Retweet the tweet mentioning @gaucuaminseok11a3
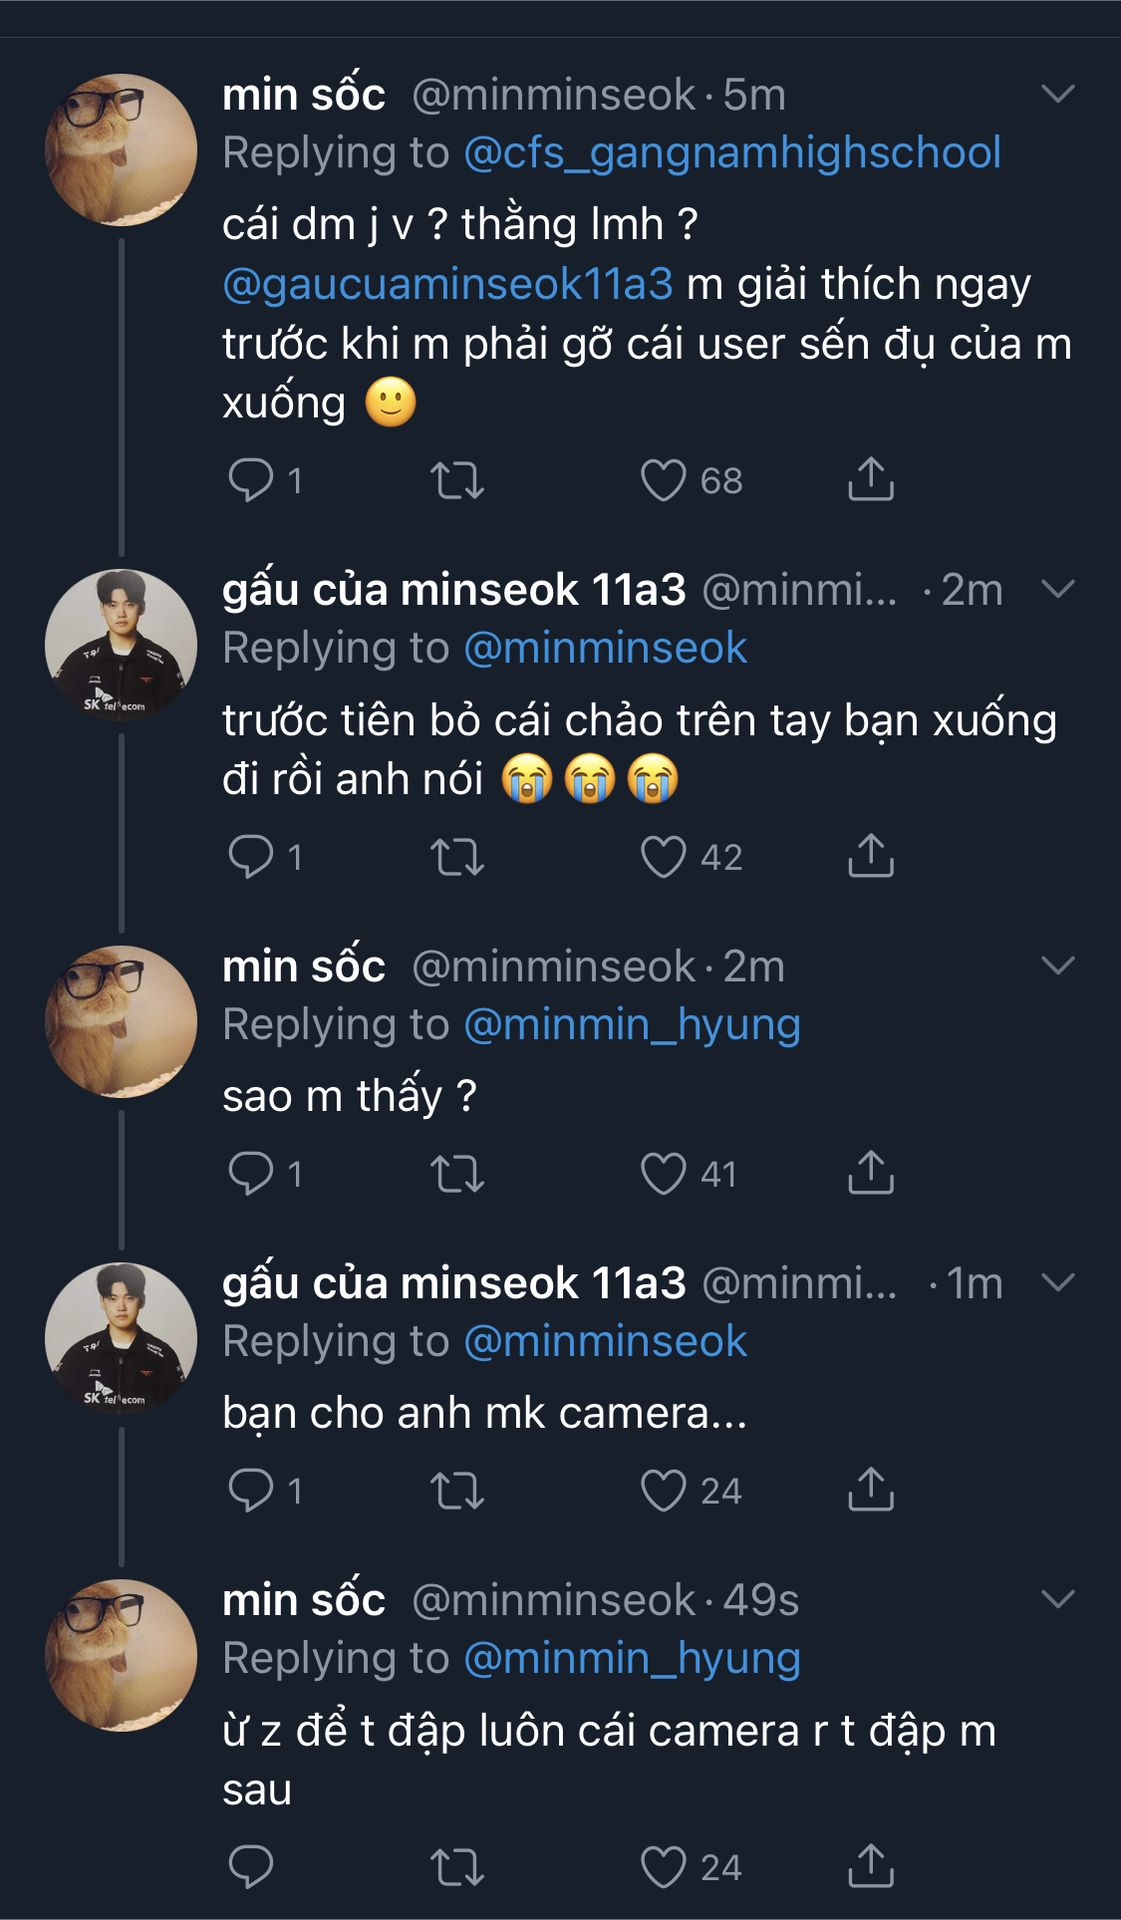1121x1920 pixels. (457, 480)
